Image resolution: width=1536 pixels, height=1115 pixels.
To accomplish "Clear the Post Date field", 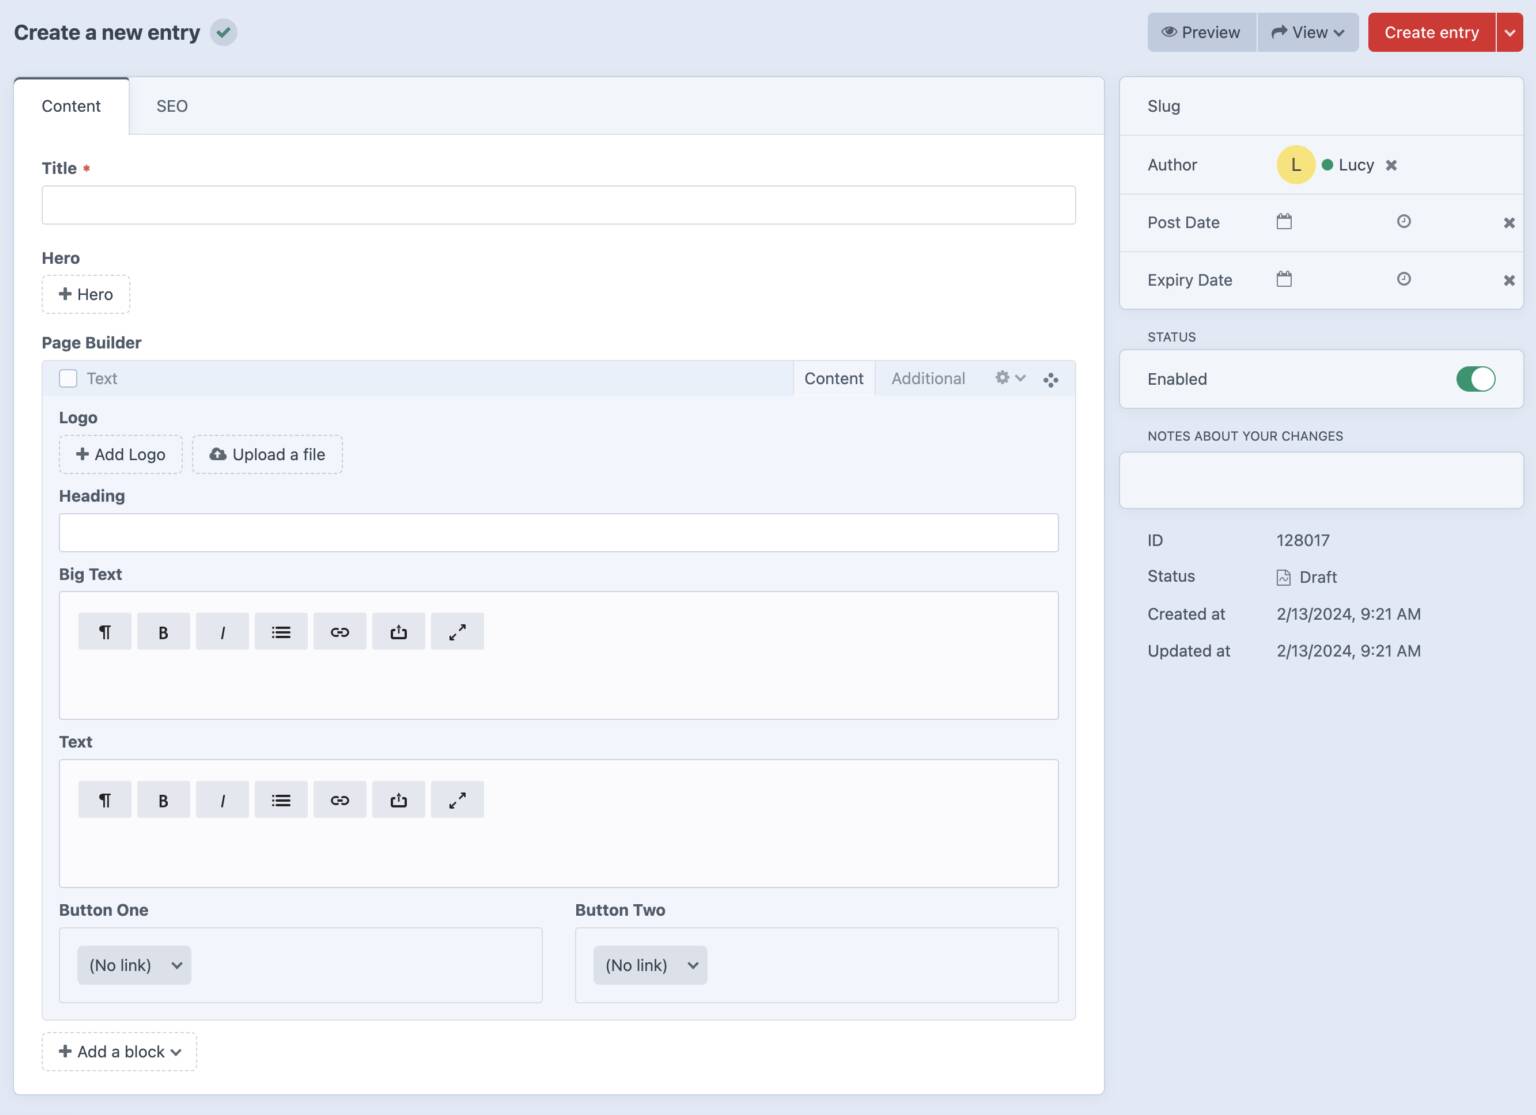I will (1509, 223).
